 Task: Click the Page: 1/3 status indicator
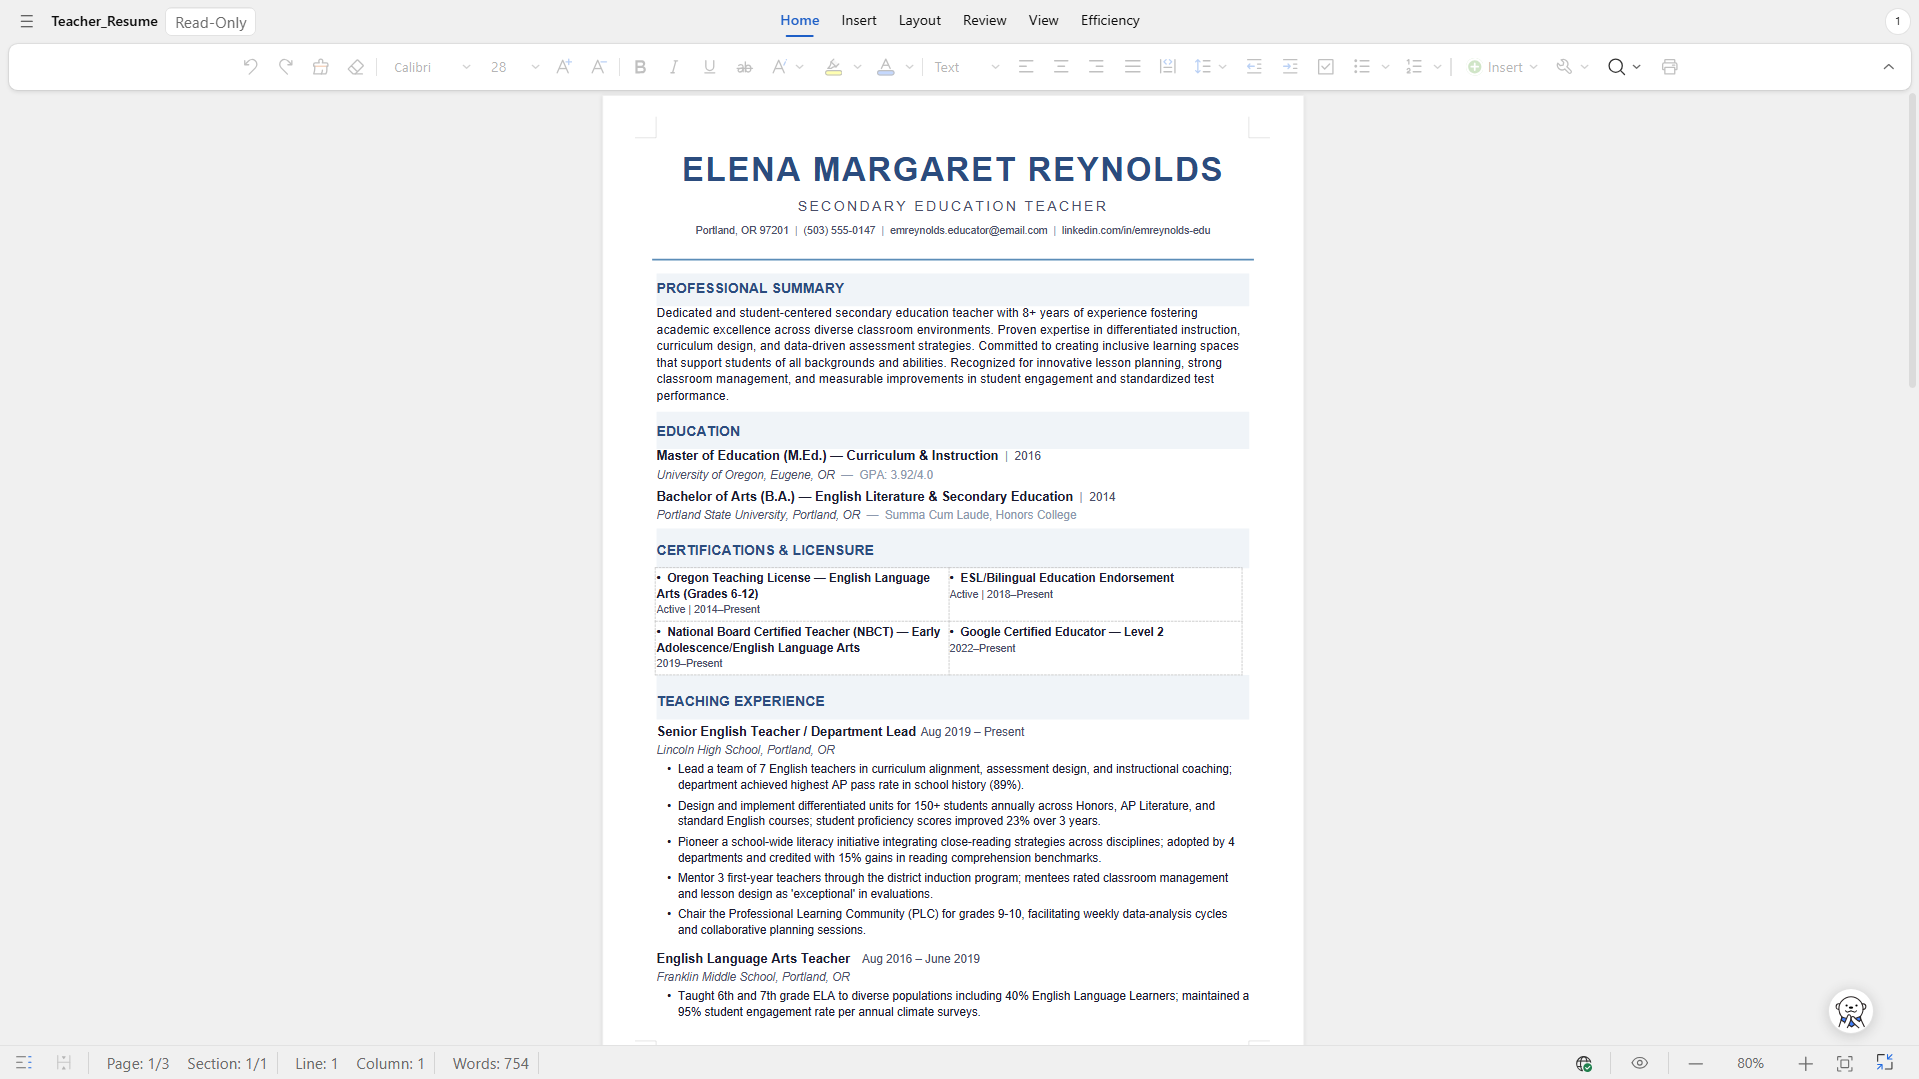pos(138,1064)
